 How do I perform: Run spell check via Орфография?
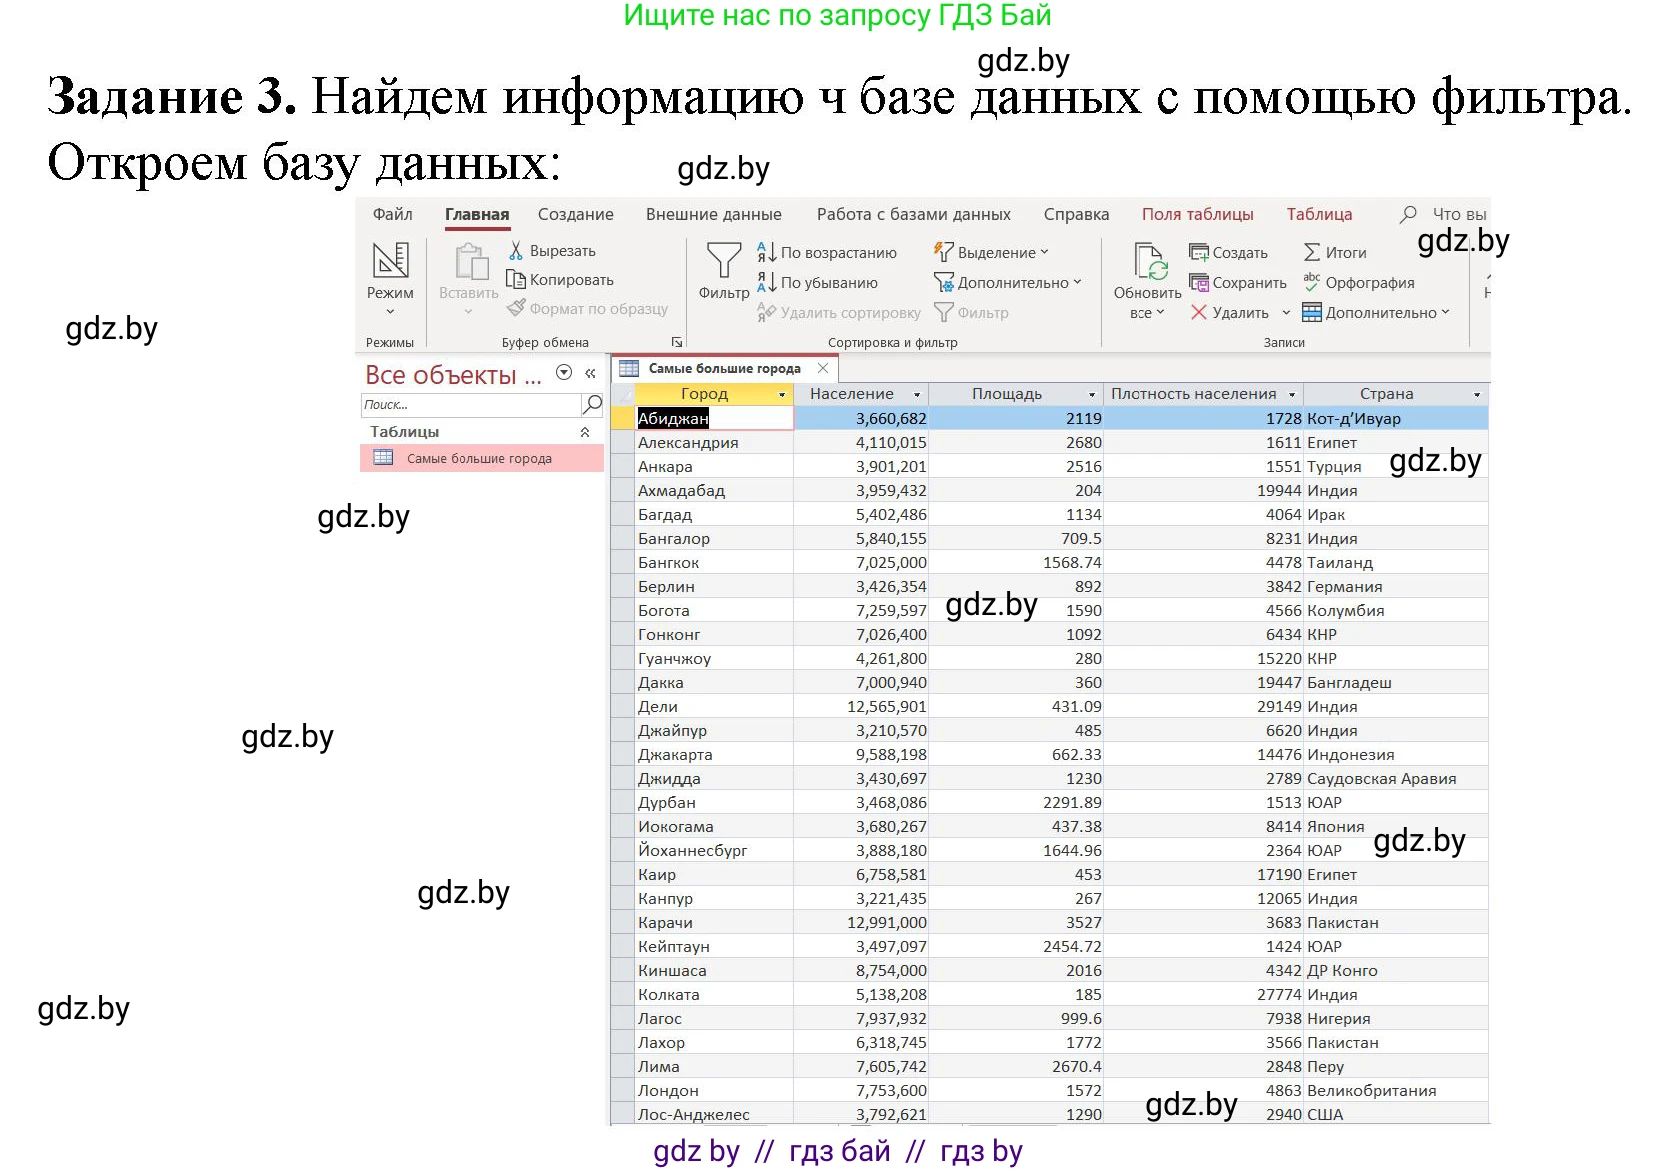pos(1370,283)
